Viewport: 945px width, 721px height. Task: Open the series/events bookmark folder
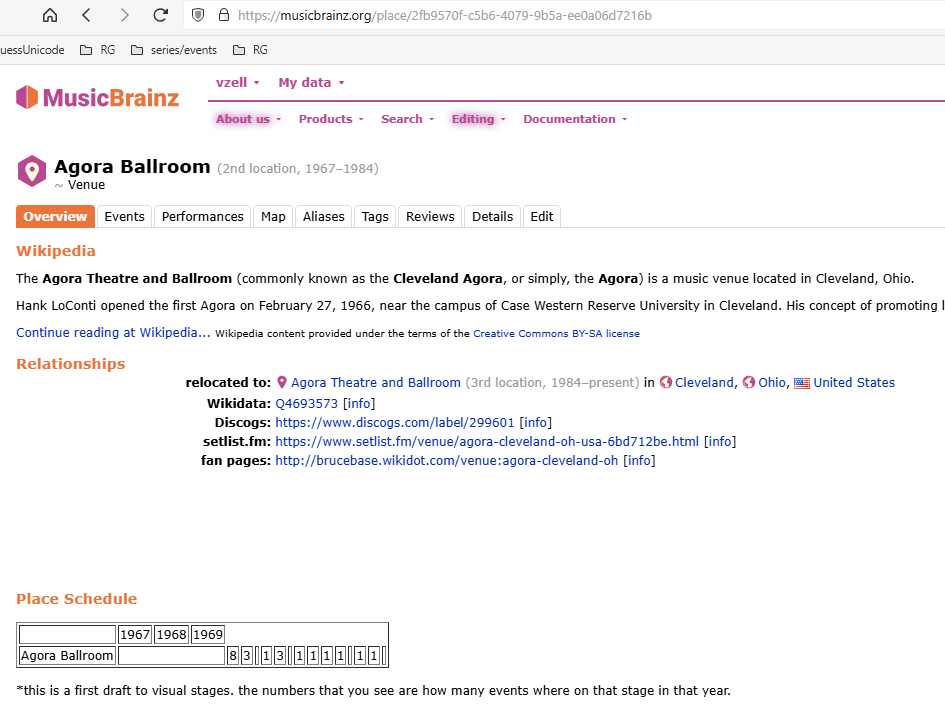click(x=174, y=50)
